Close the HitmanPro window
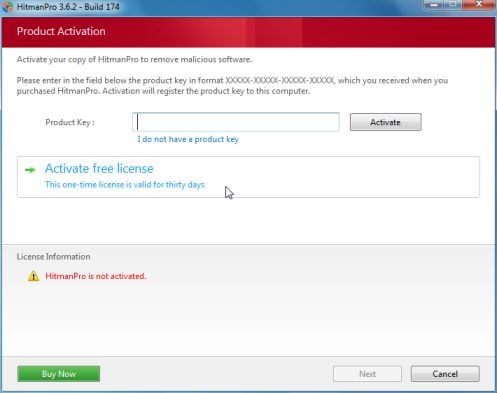Screen dimensions: 497x393 [x=479, y=5]
